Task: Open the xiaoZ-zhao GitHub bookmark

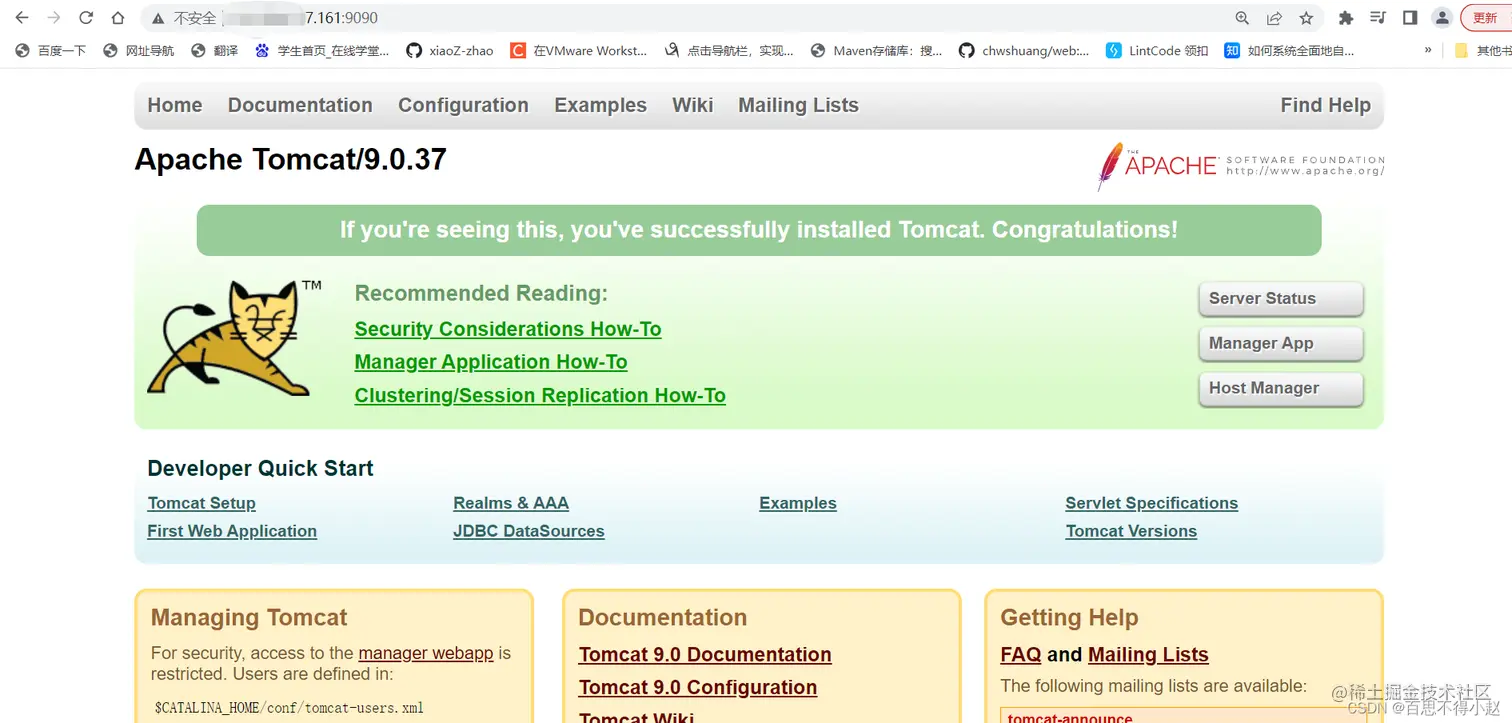Action: pos(450,50)
